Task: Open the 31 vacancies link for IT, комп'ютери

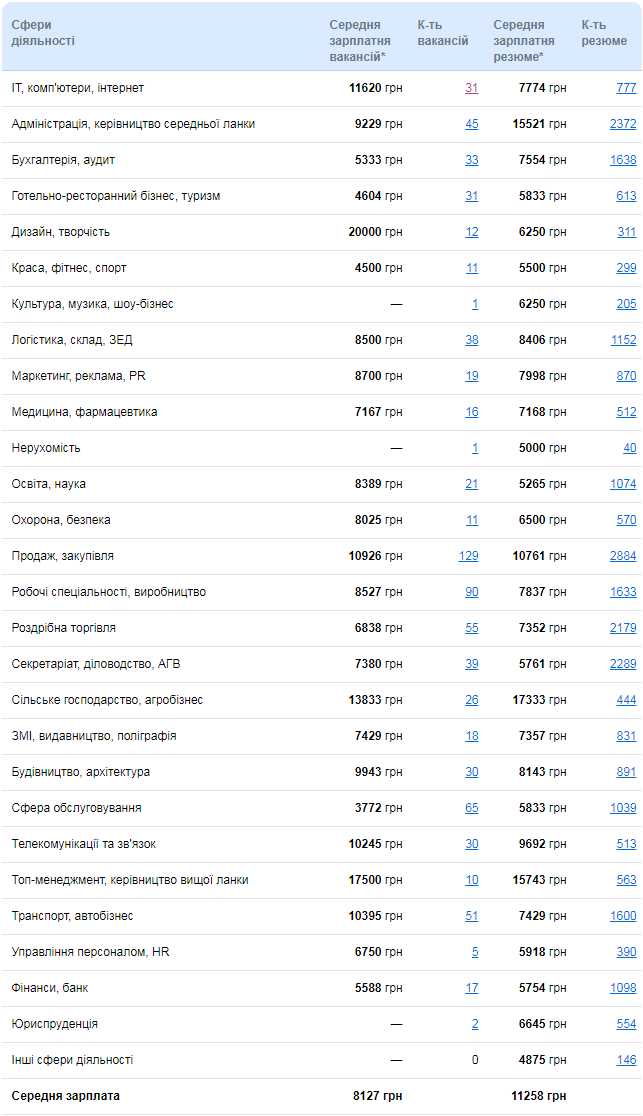Action: (471, 88)
